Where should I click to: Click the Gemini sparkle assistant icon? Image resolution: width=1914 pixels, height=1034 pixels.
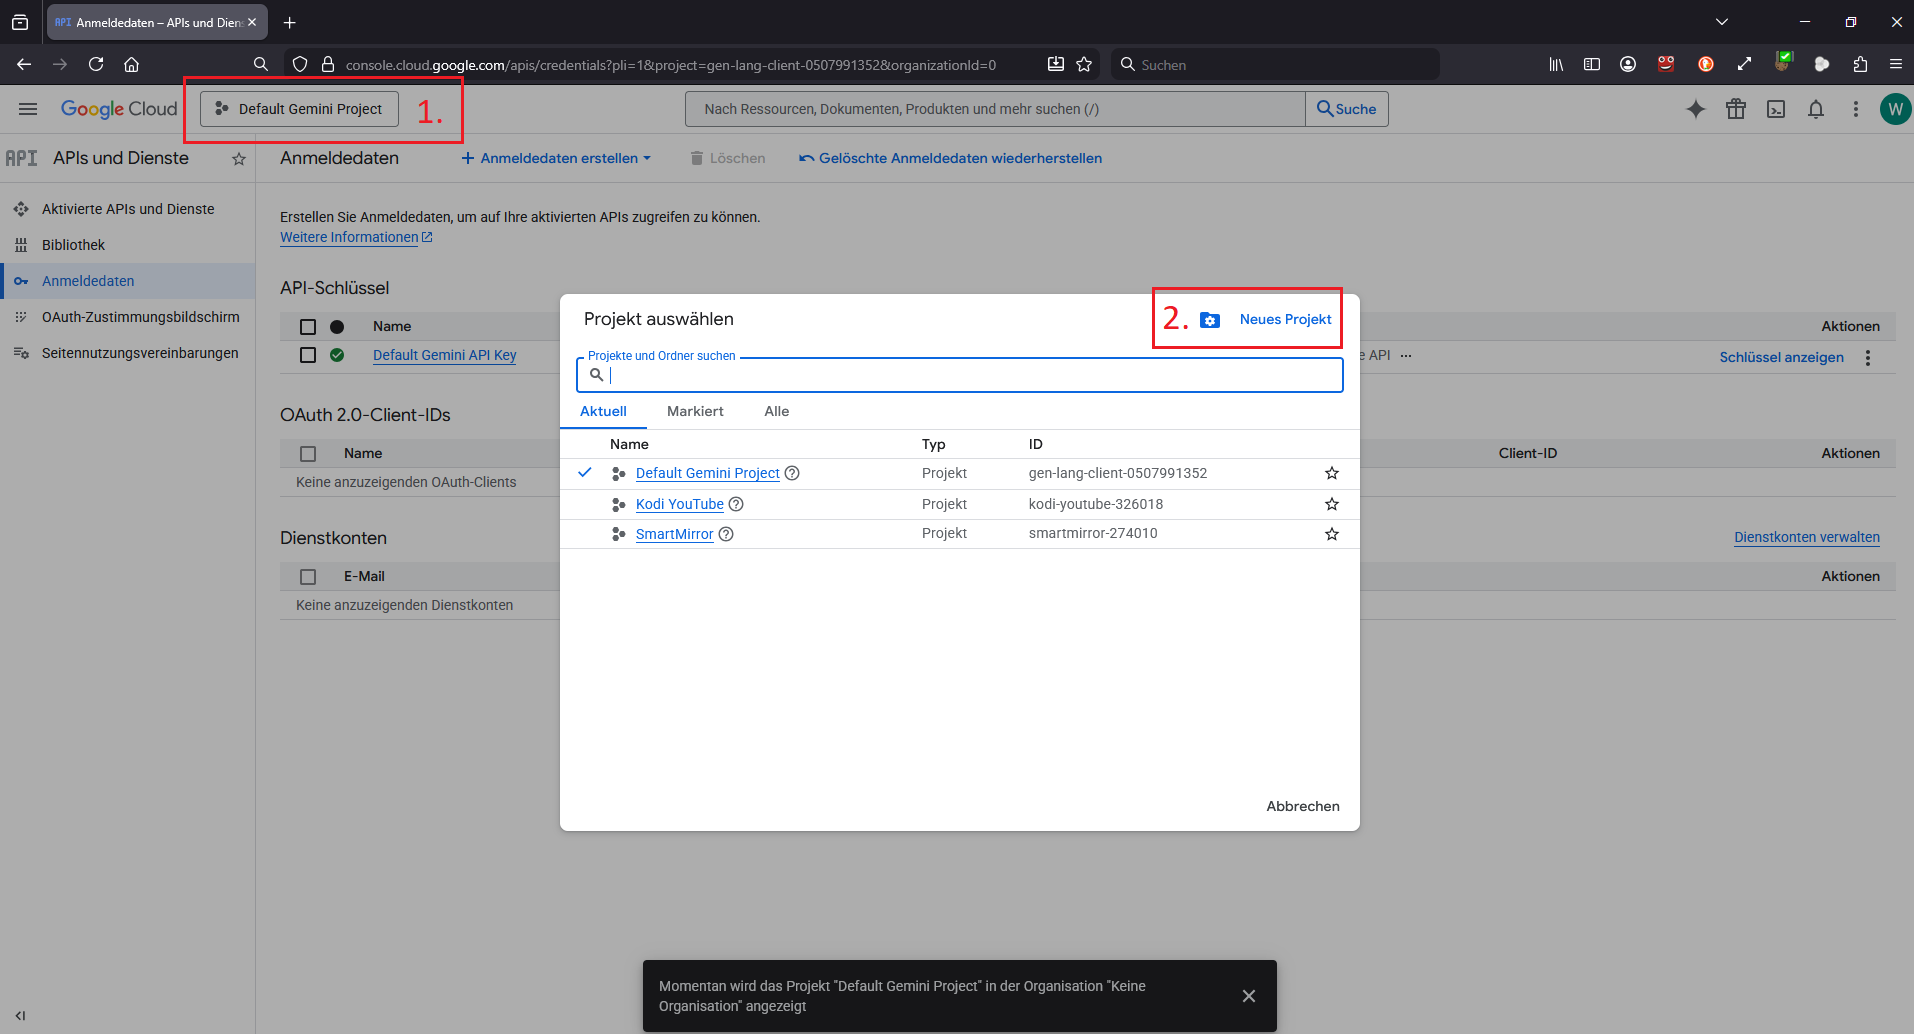pos(1696,109)
